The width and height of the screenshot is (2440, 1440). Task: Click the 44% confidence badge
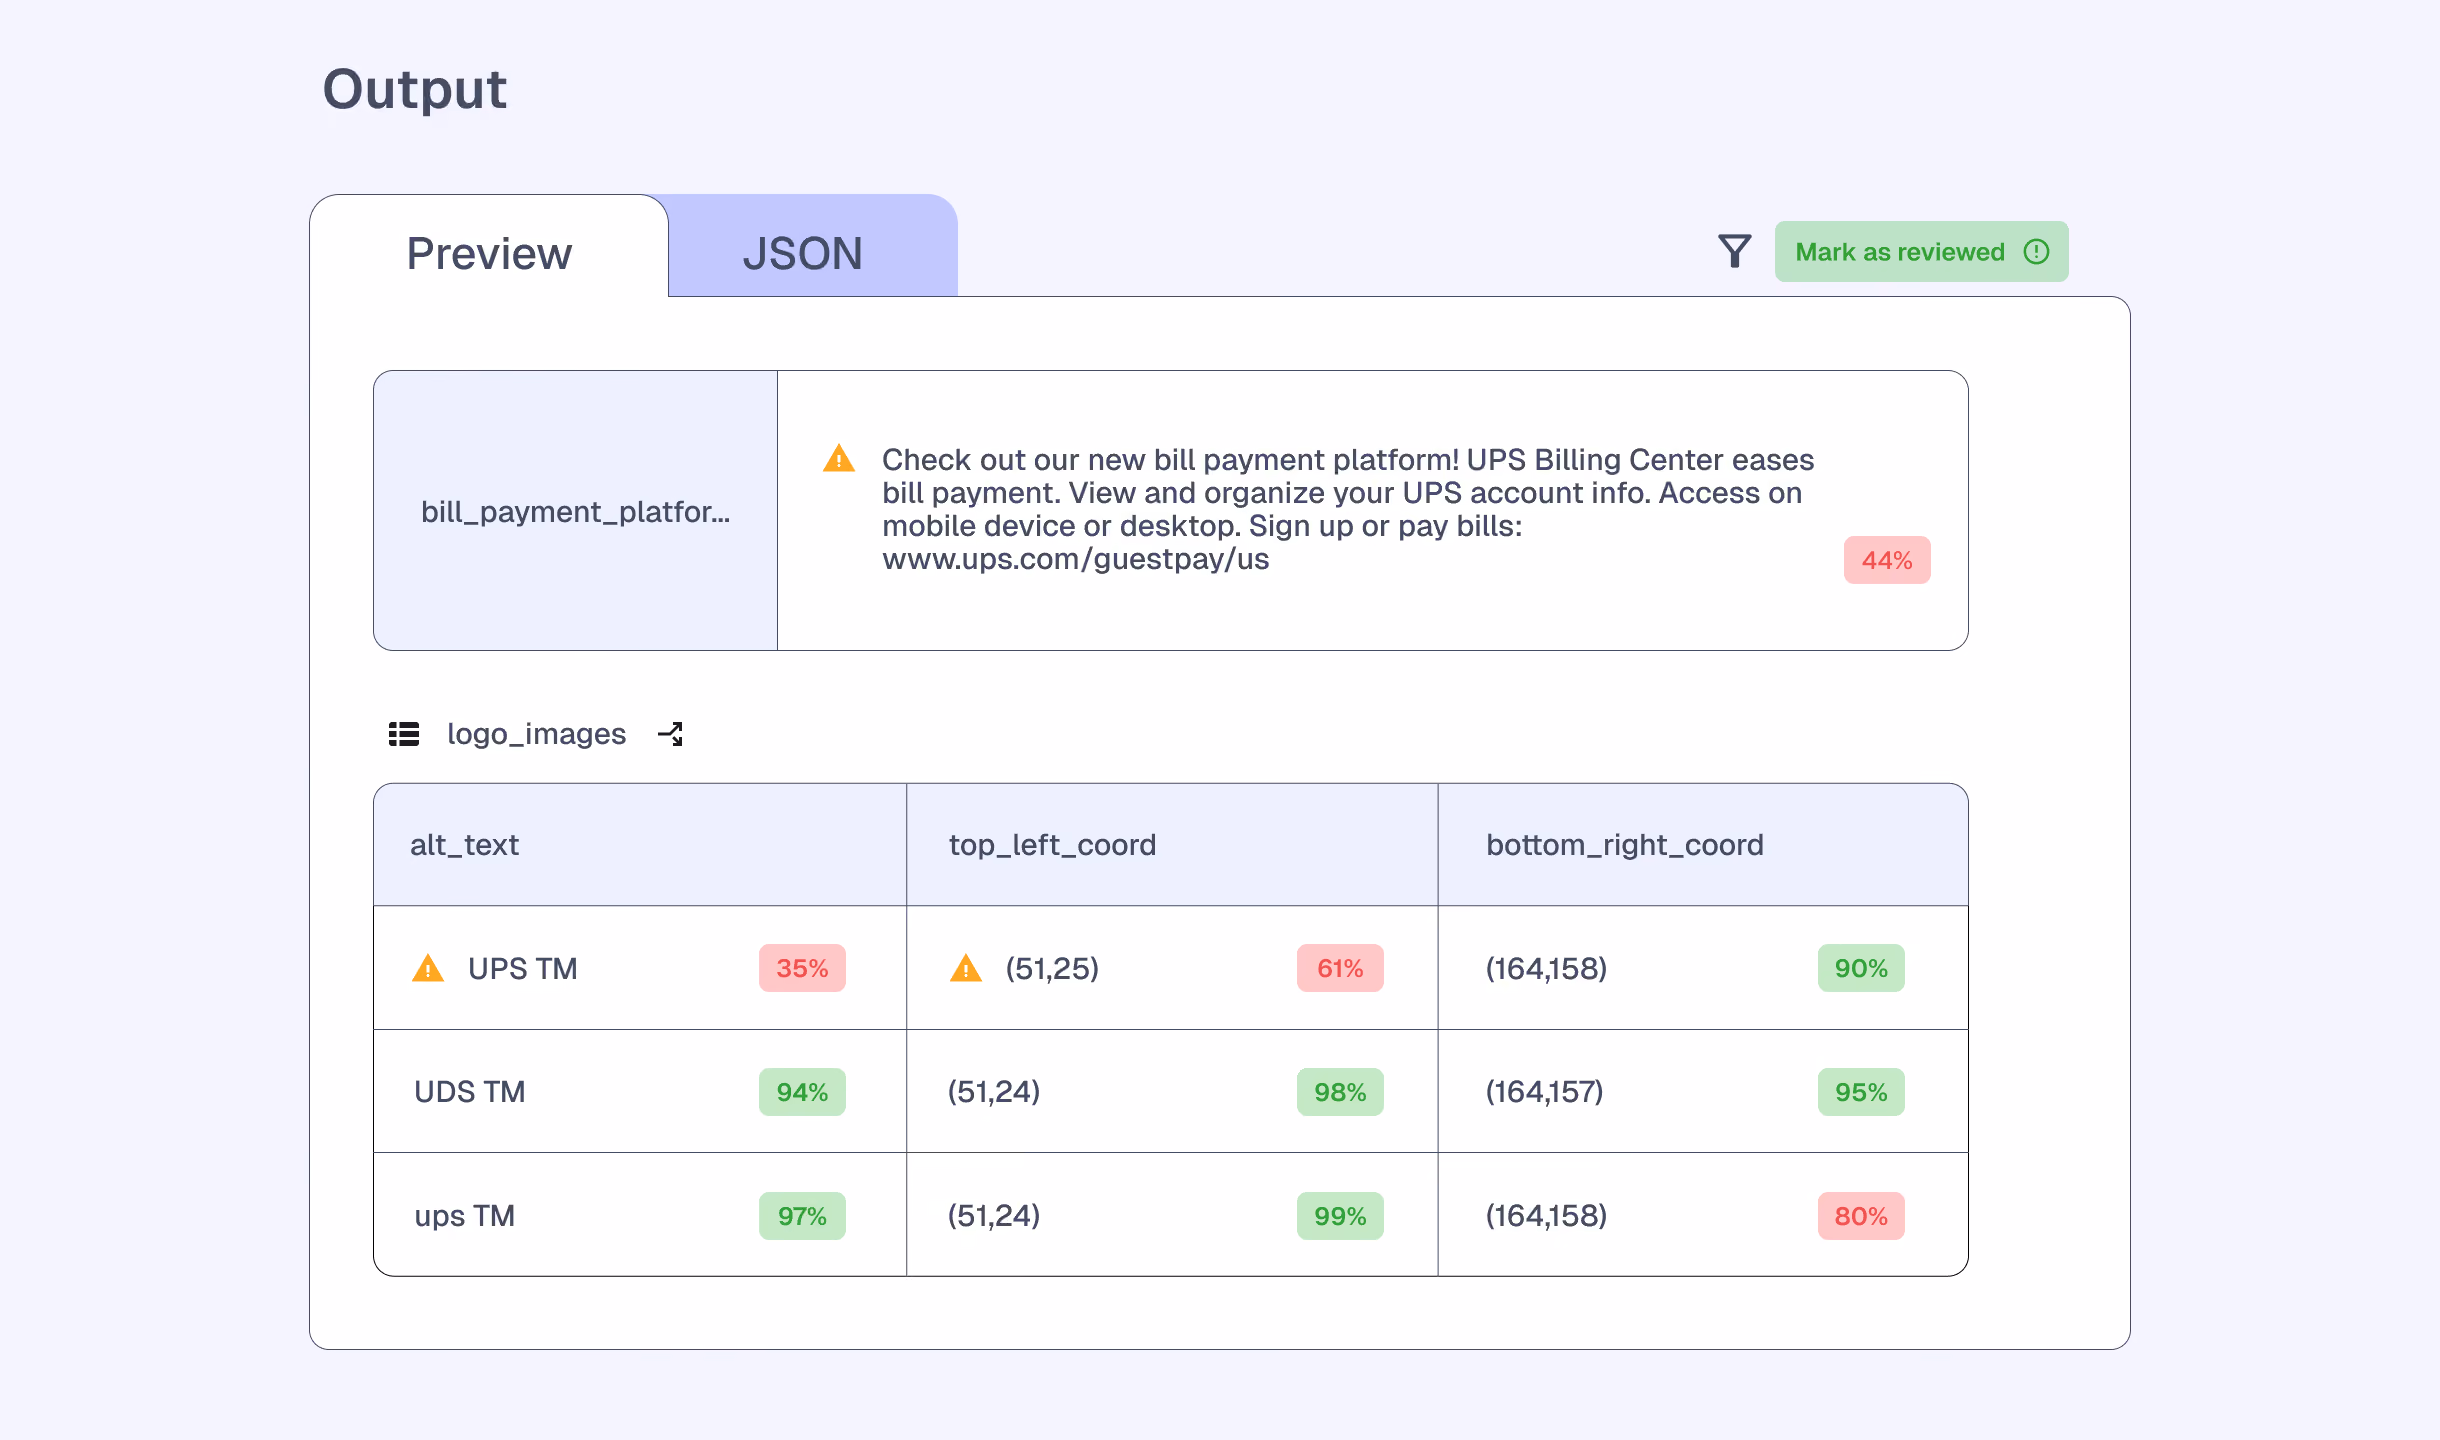click(x=1886, y=560)
